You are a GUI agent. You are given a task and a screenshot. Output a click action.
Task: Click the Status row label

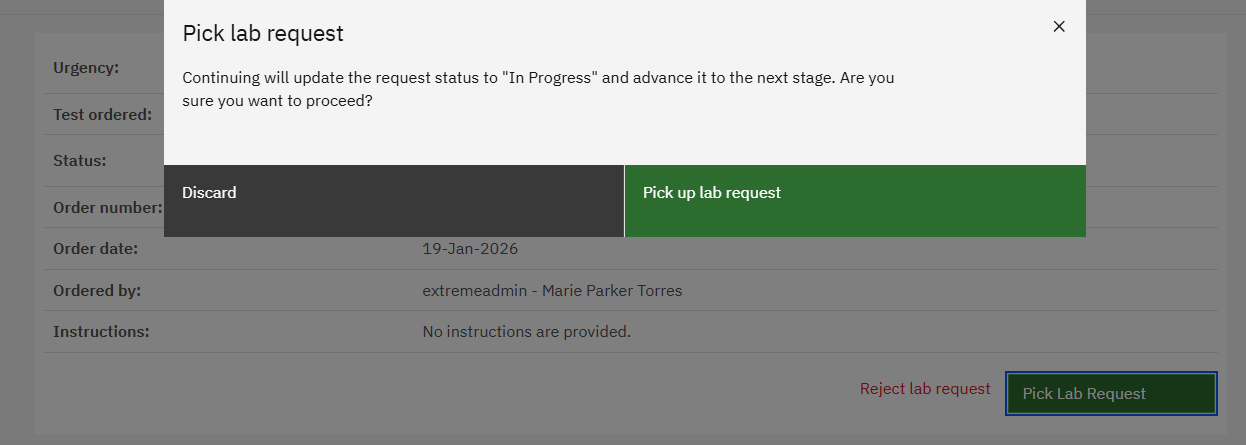tap(79, 160)
